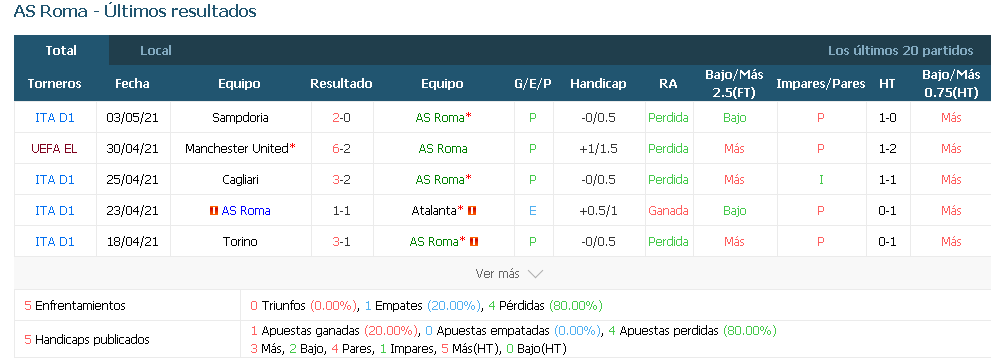This screenshot has height=360, width=991.
Task: Click the 1-1 result against Atalanta
Action: click(341, 210)
